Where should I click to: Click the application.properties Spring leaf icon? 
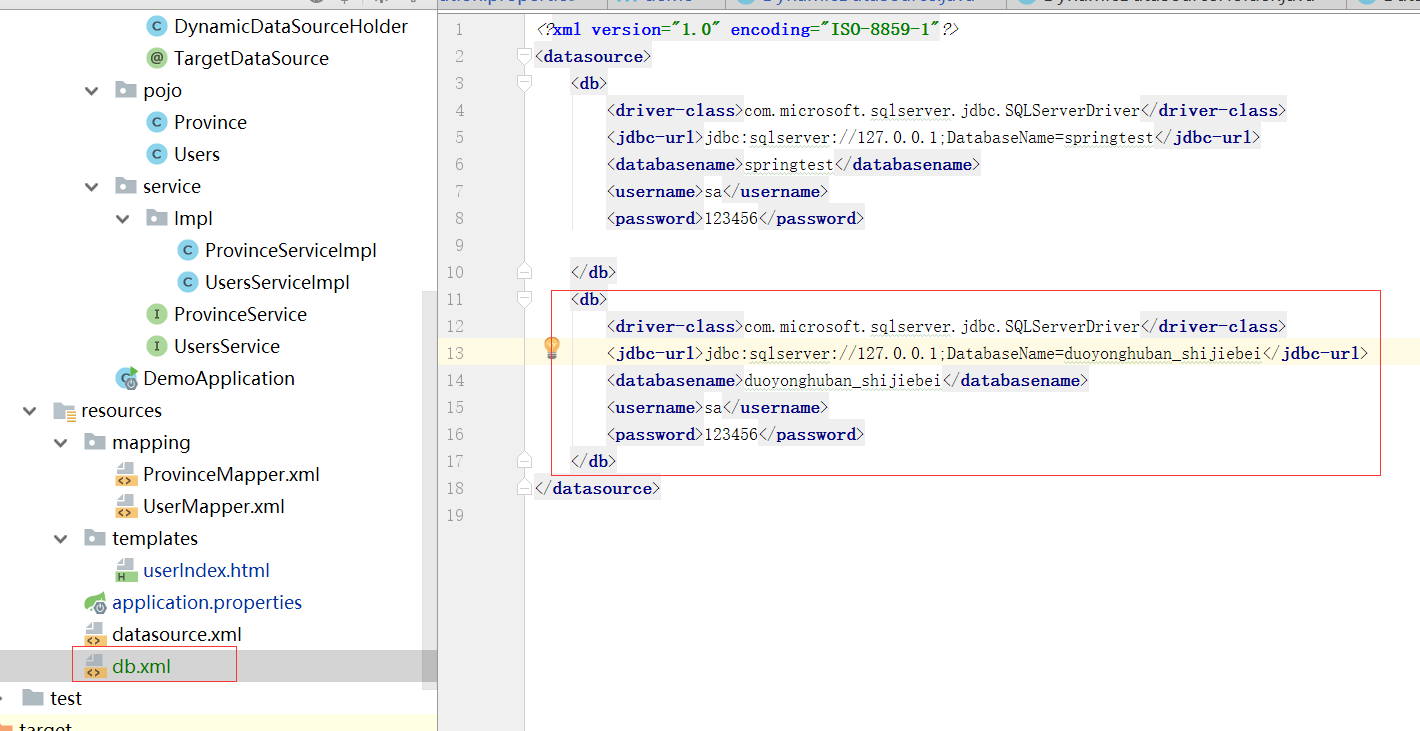95,602
